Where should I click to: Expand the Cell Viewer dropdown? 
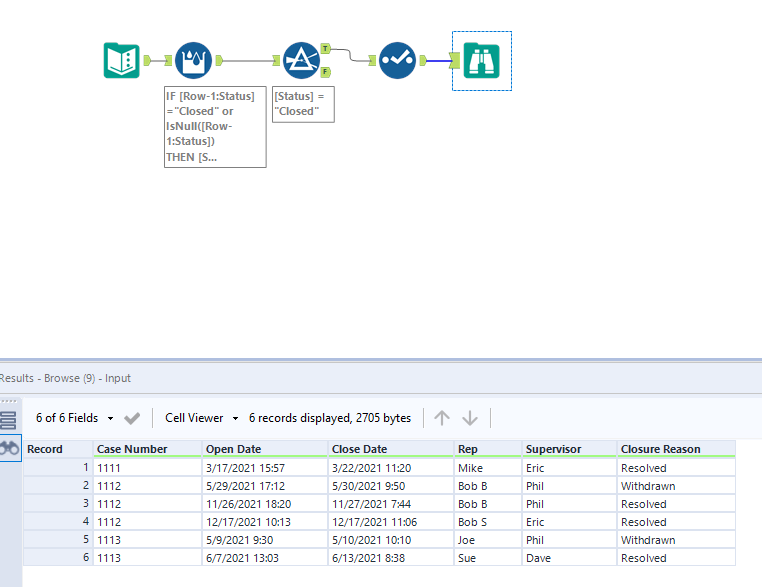tap(202, 418)
